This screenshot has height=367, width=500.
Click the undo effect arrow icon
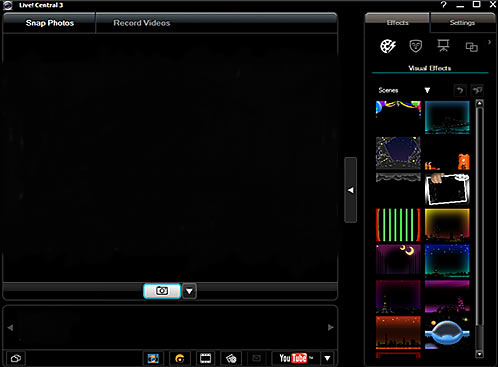tap(460, 90)
